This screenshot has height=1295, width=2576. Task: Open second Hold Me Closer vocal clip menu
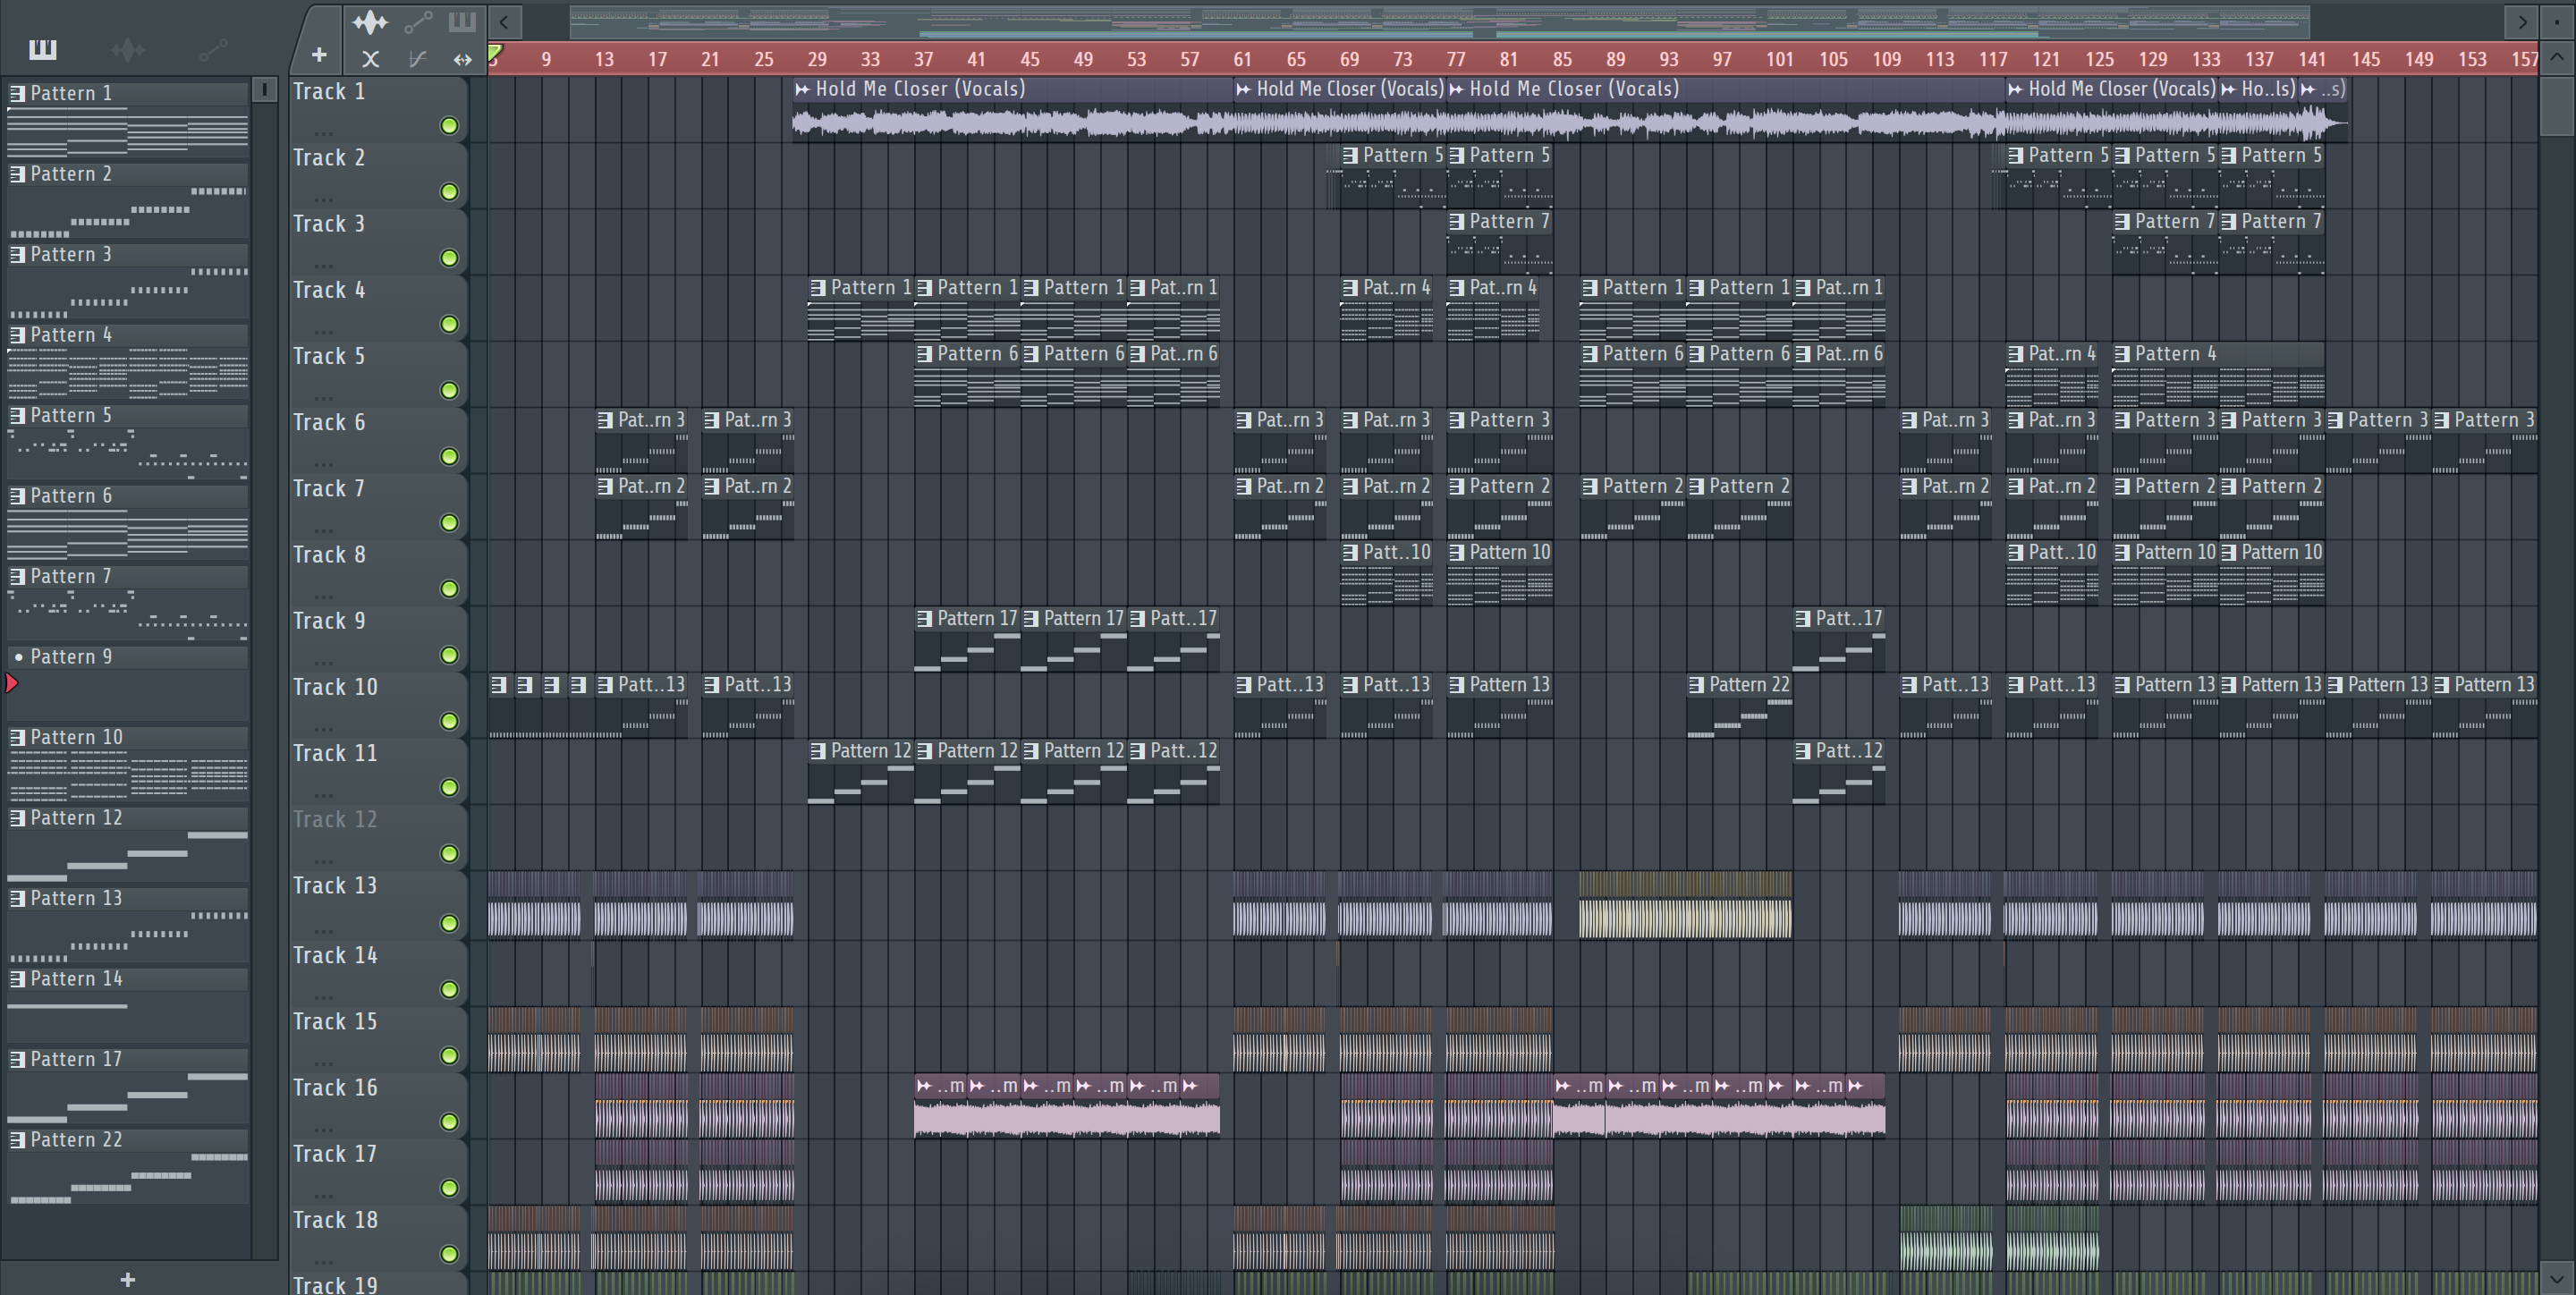coord(1243,89)
